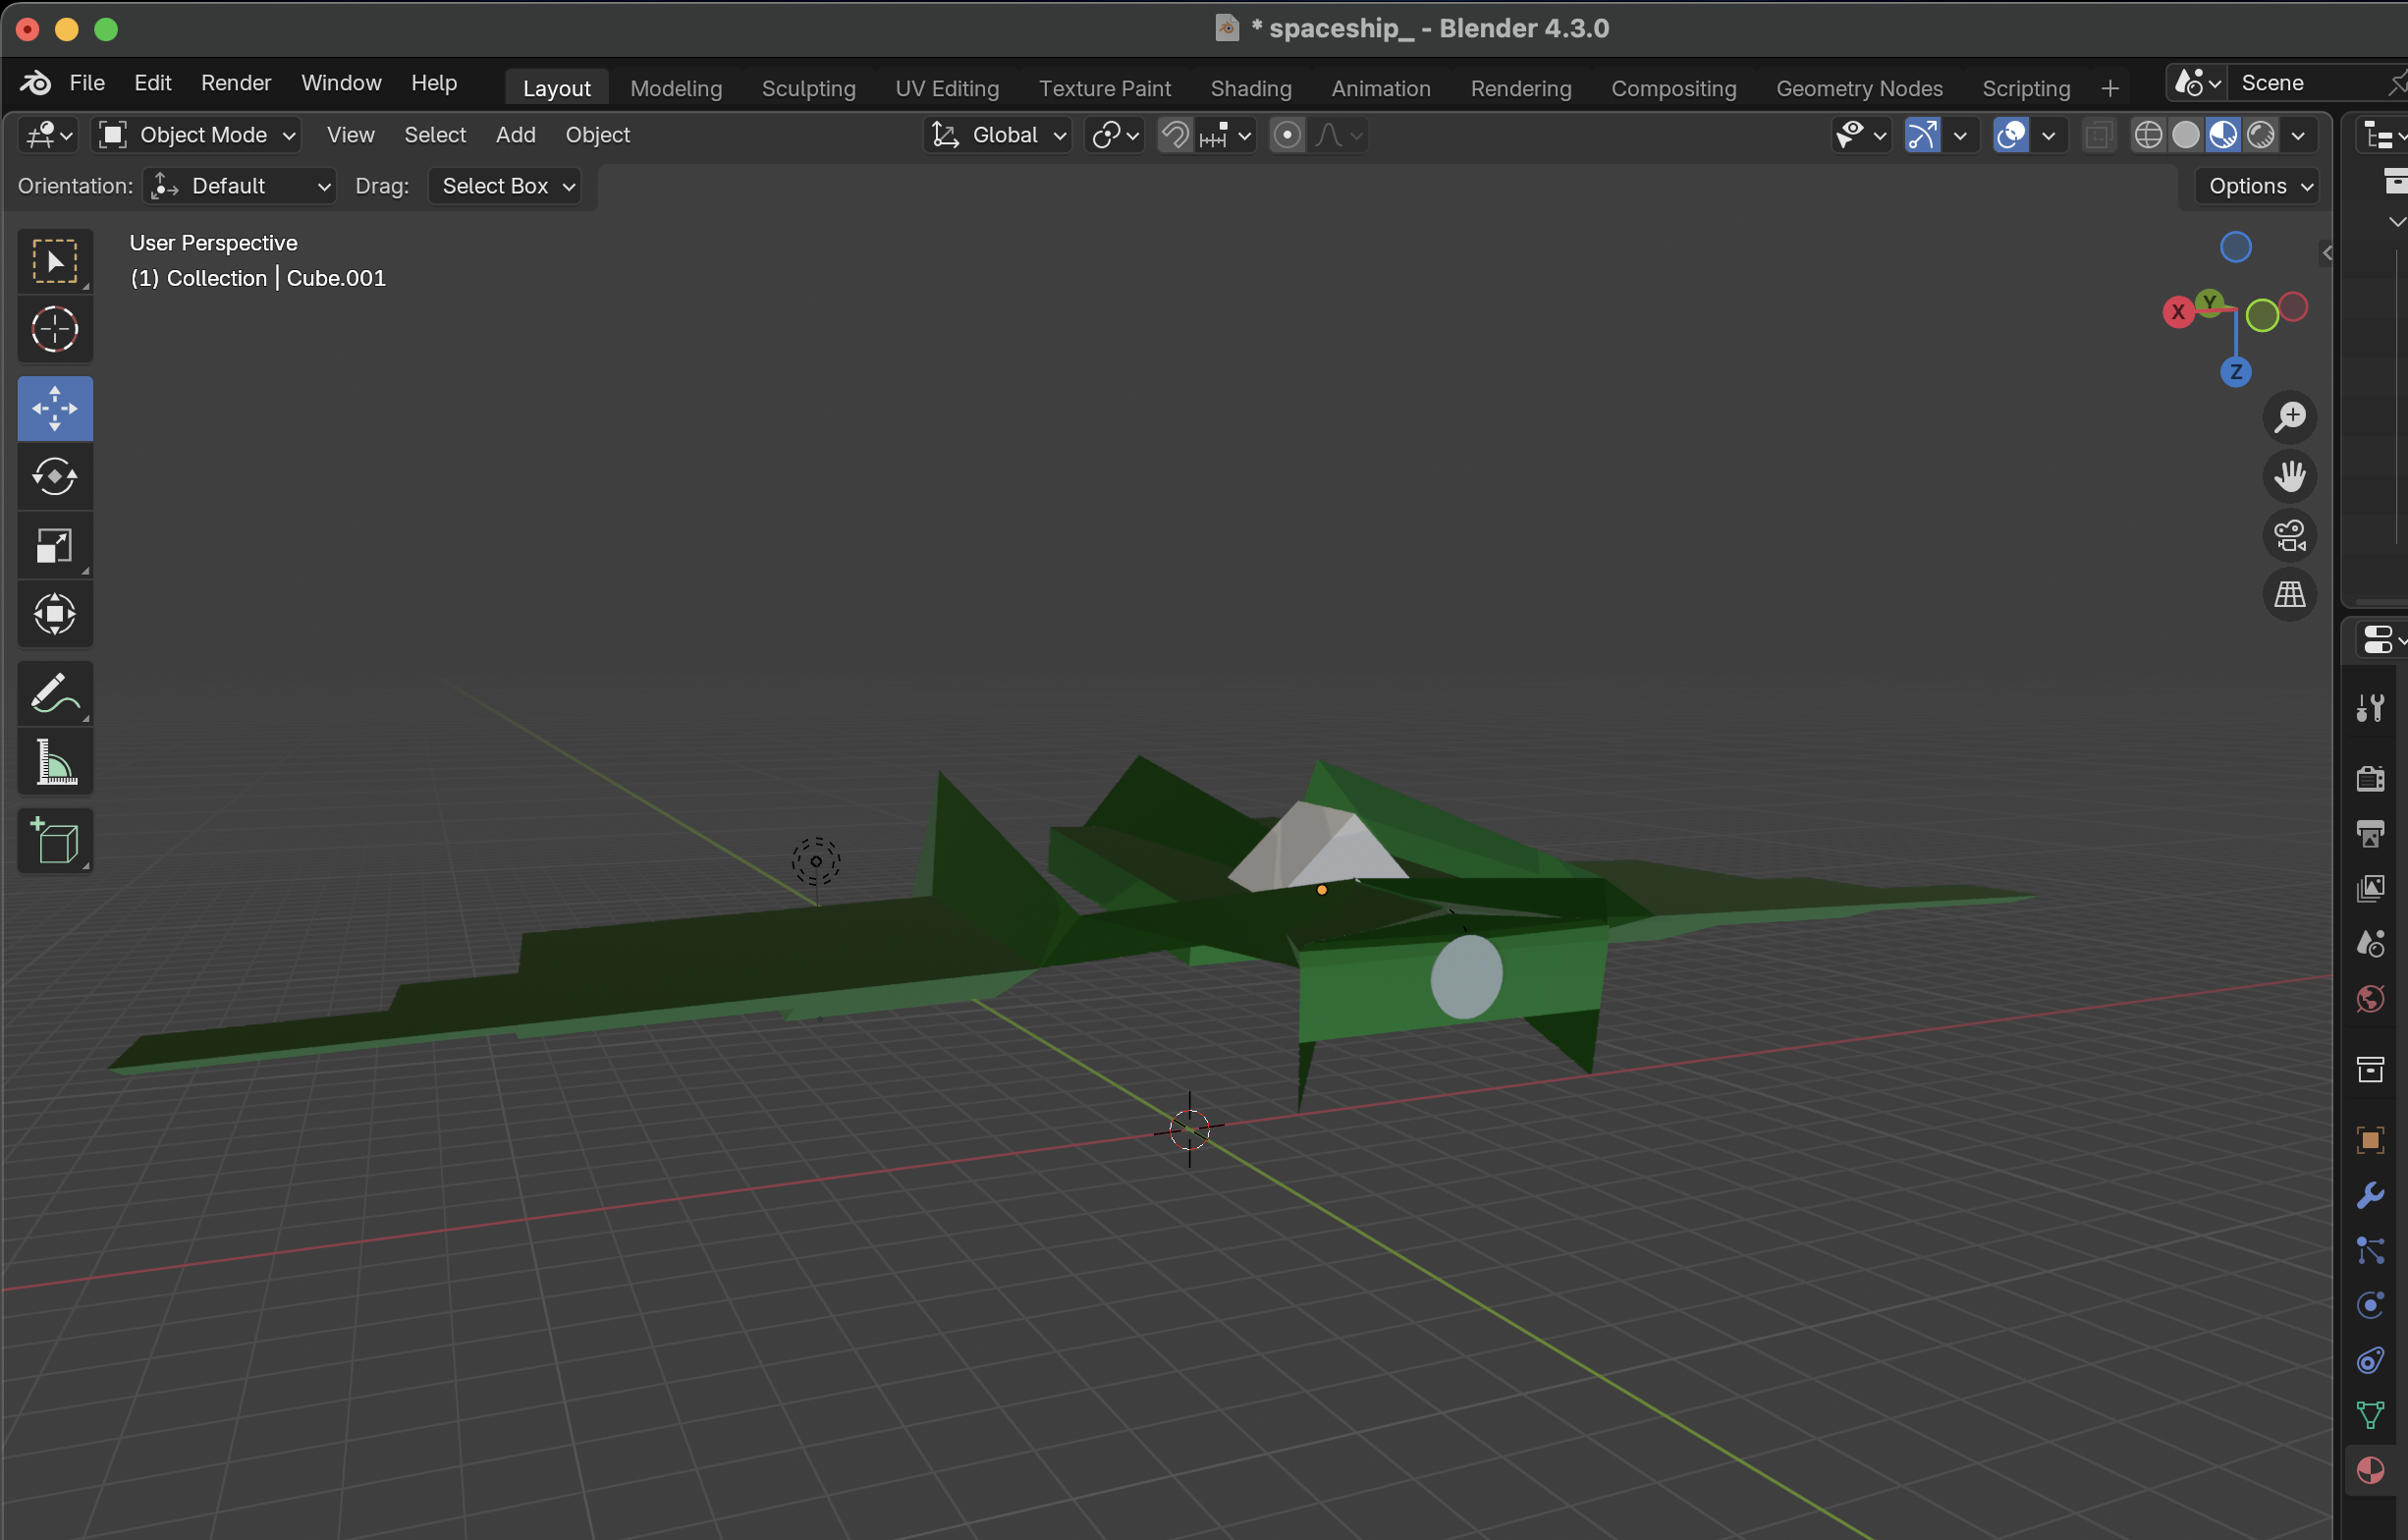2408x1540 pixels.
Task: Open the Output properties tab
Action: 2370,833
